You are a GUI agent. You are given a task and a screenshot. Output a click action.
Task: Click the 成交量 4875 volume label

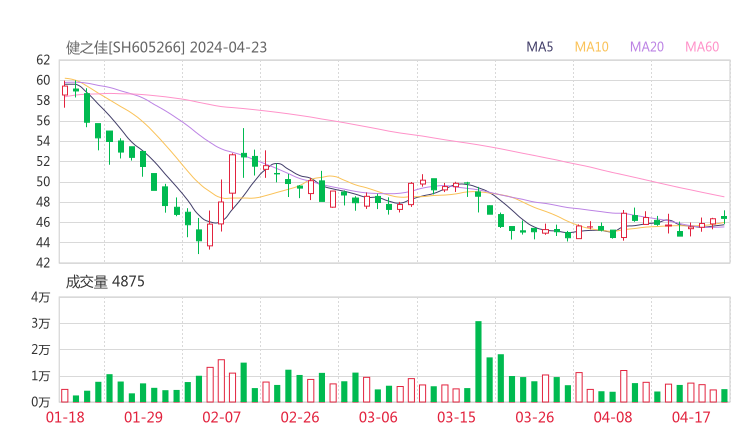click(105, 282)
